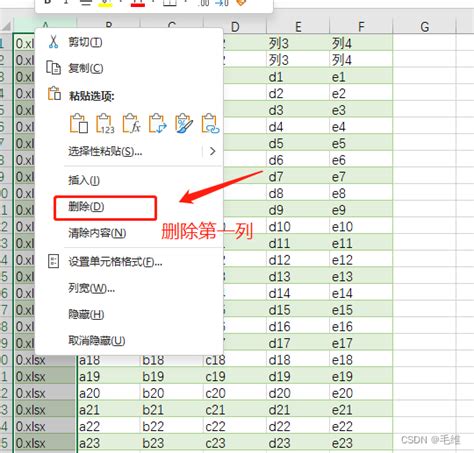Click the clipboard icon beside 粘贴选项
The height and width of the screenshot is (453, 474).
coord(54,94)
